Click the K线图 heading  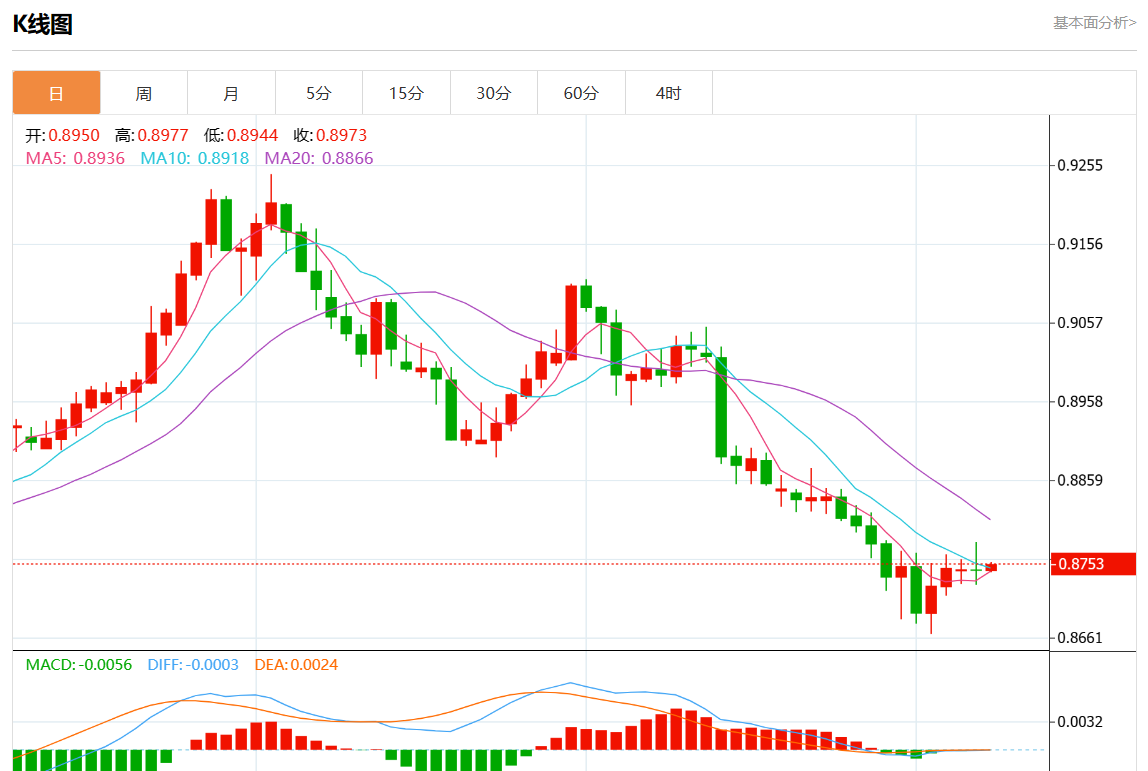(42, 24)
